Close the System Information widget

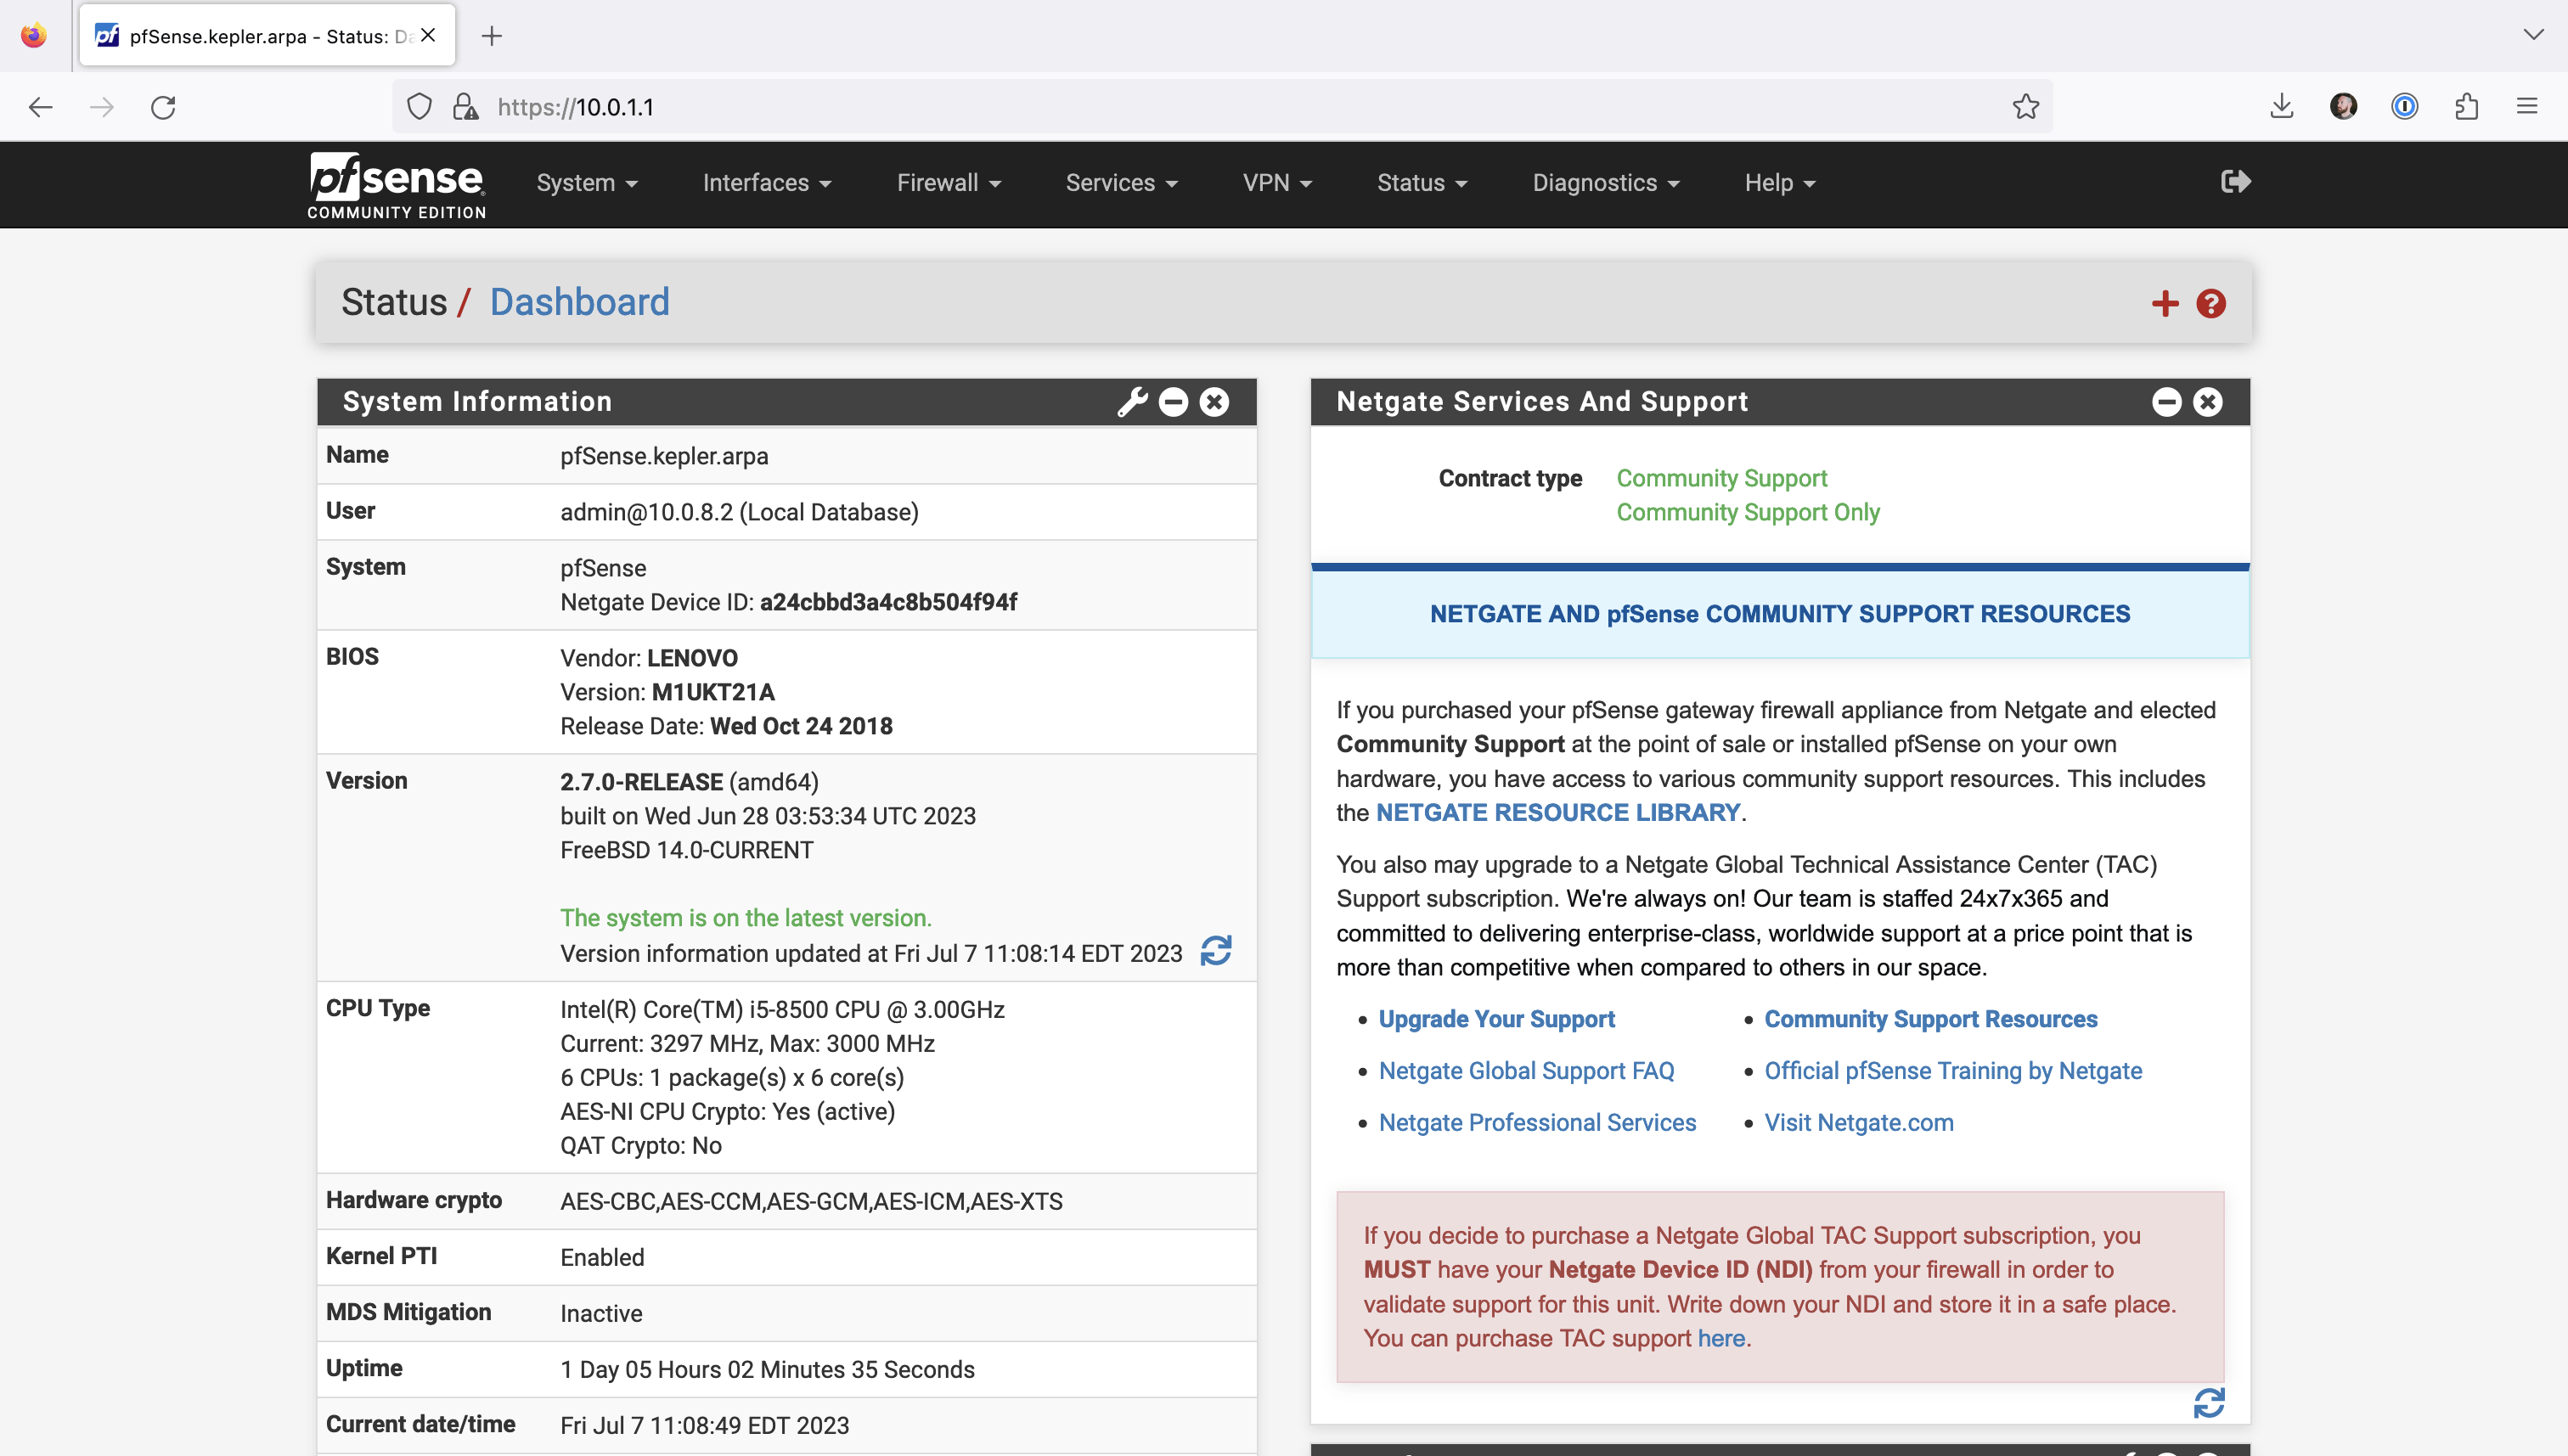pyautogui.click(x=1214, y=402)
